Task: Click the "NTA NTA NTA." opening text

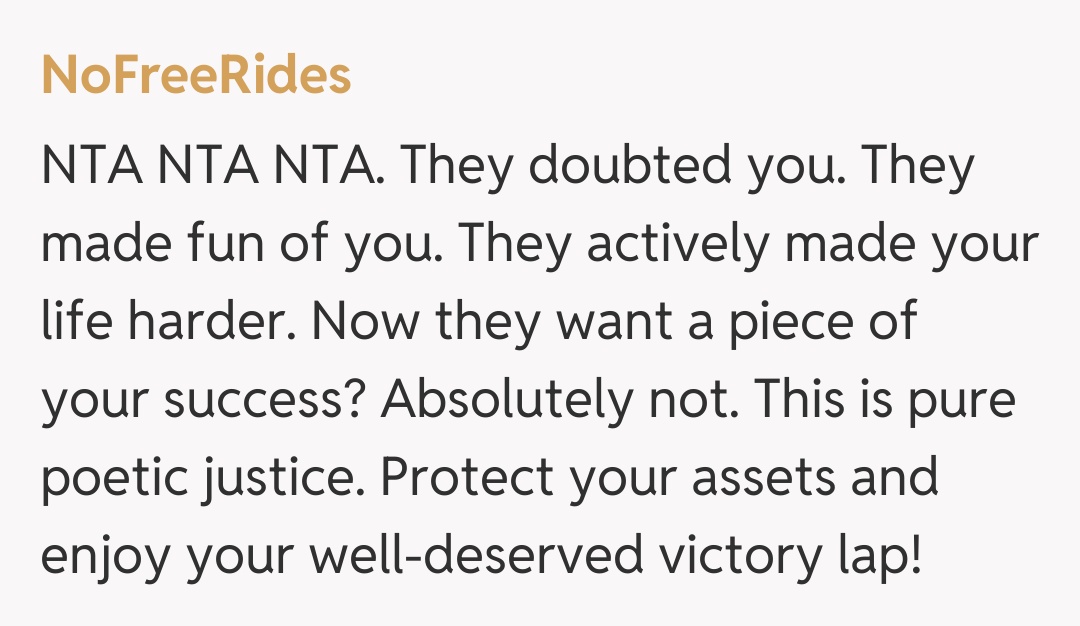Action: tap(212, 168)
